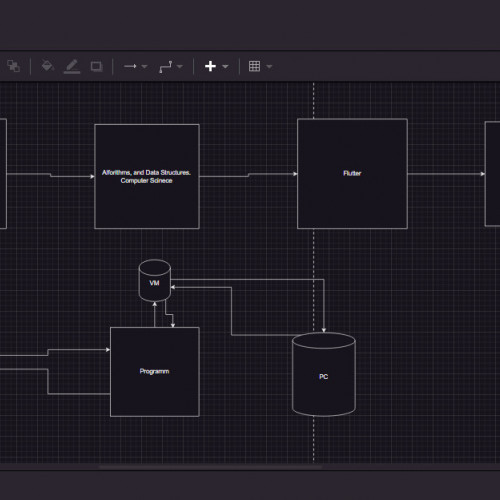
Task: Click the Waypoints connector icon
Action: pos(166,67)
